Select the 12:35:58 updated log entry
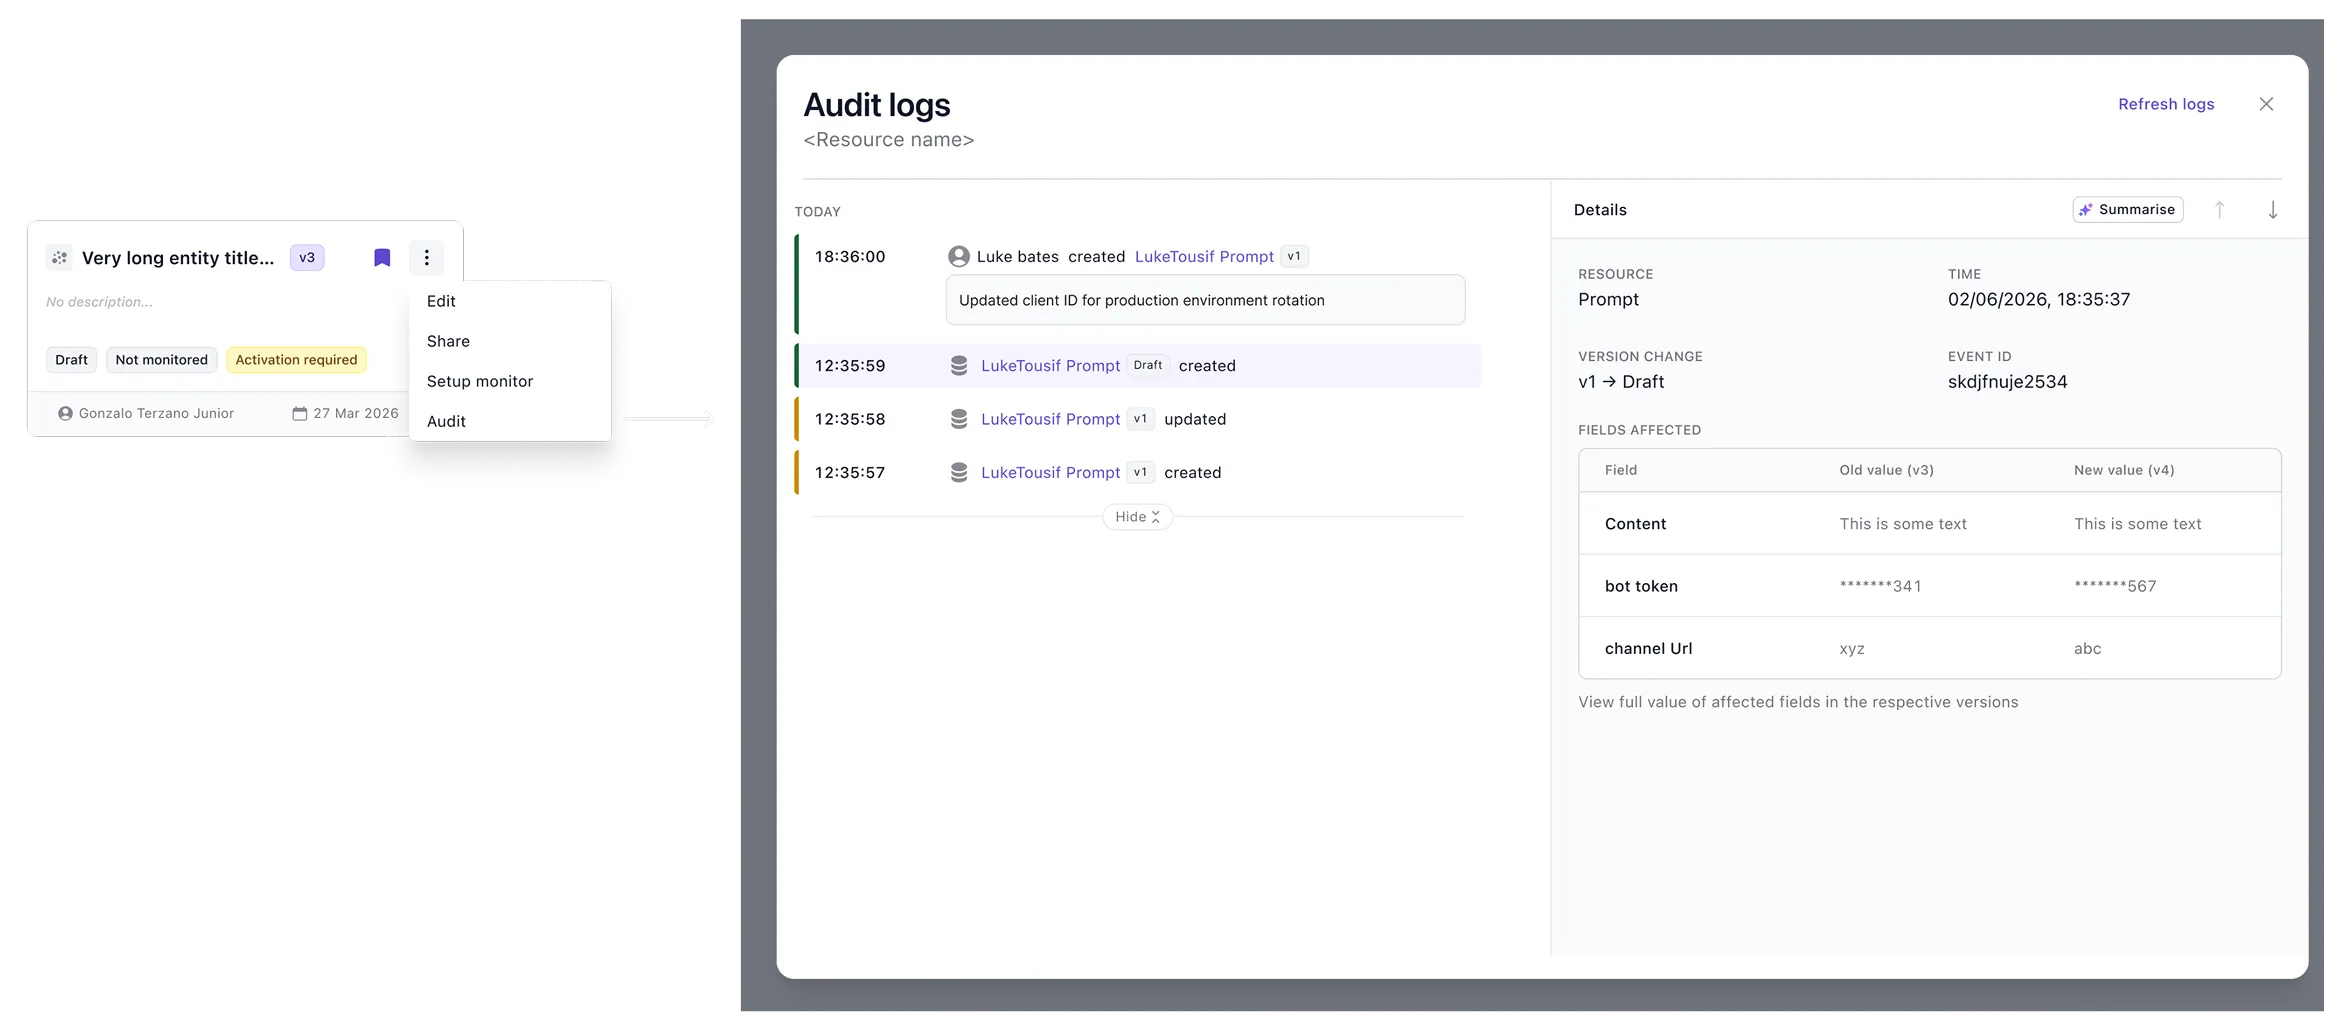The height and width of the screenshot is (1028, 2340). (x=1138, y=419)
